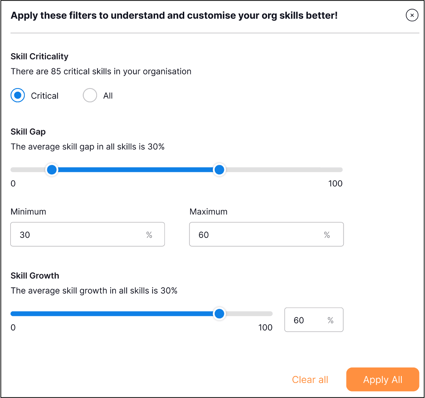Select the All radio button
Image resolution: width=425 pixels, height=398 pixels.
coord(90,95)
